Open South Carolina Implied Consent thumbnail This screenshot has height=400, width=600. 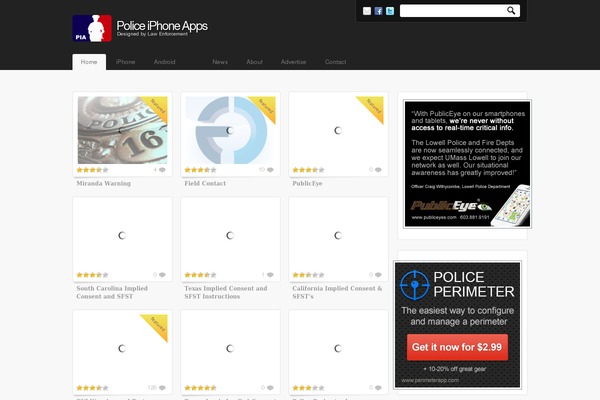pyautogui.click(x=122, y=235)
